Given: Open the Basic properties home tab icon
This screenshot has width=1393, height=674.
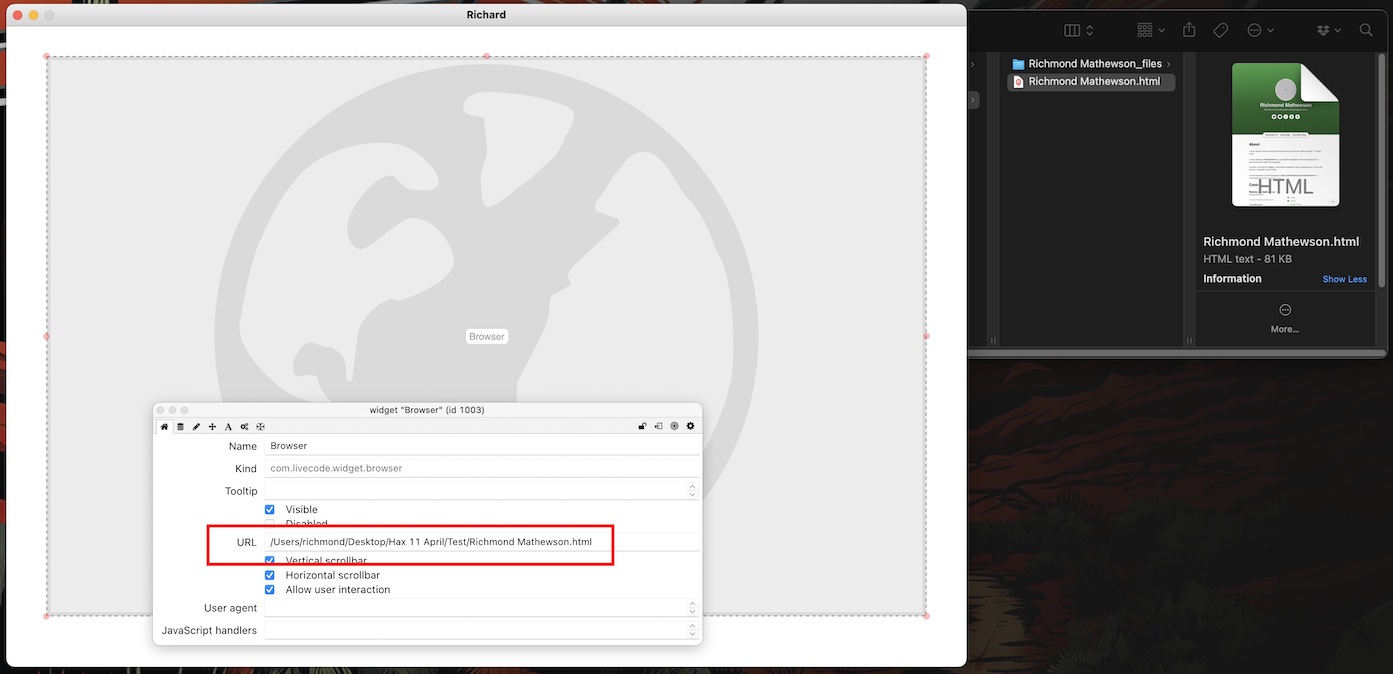Looking at the screenshot, I should pos(164,426).
